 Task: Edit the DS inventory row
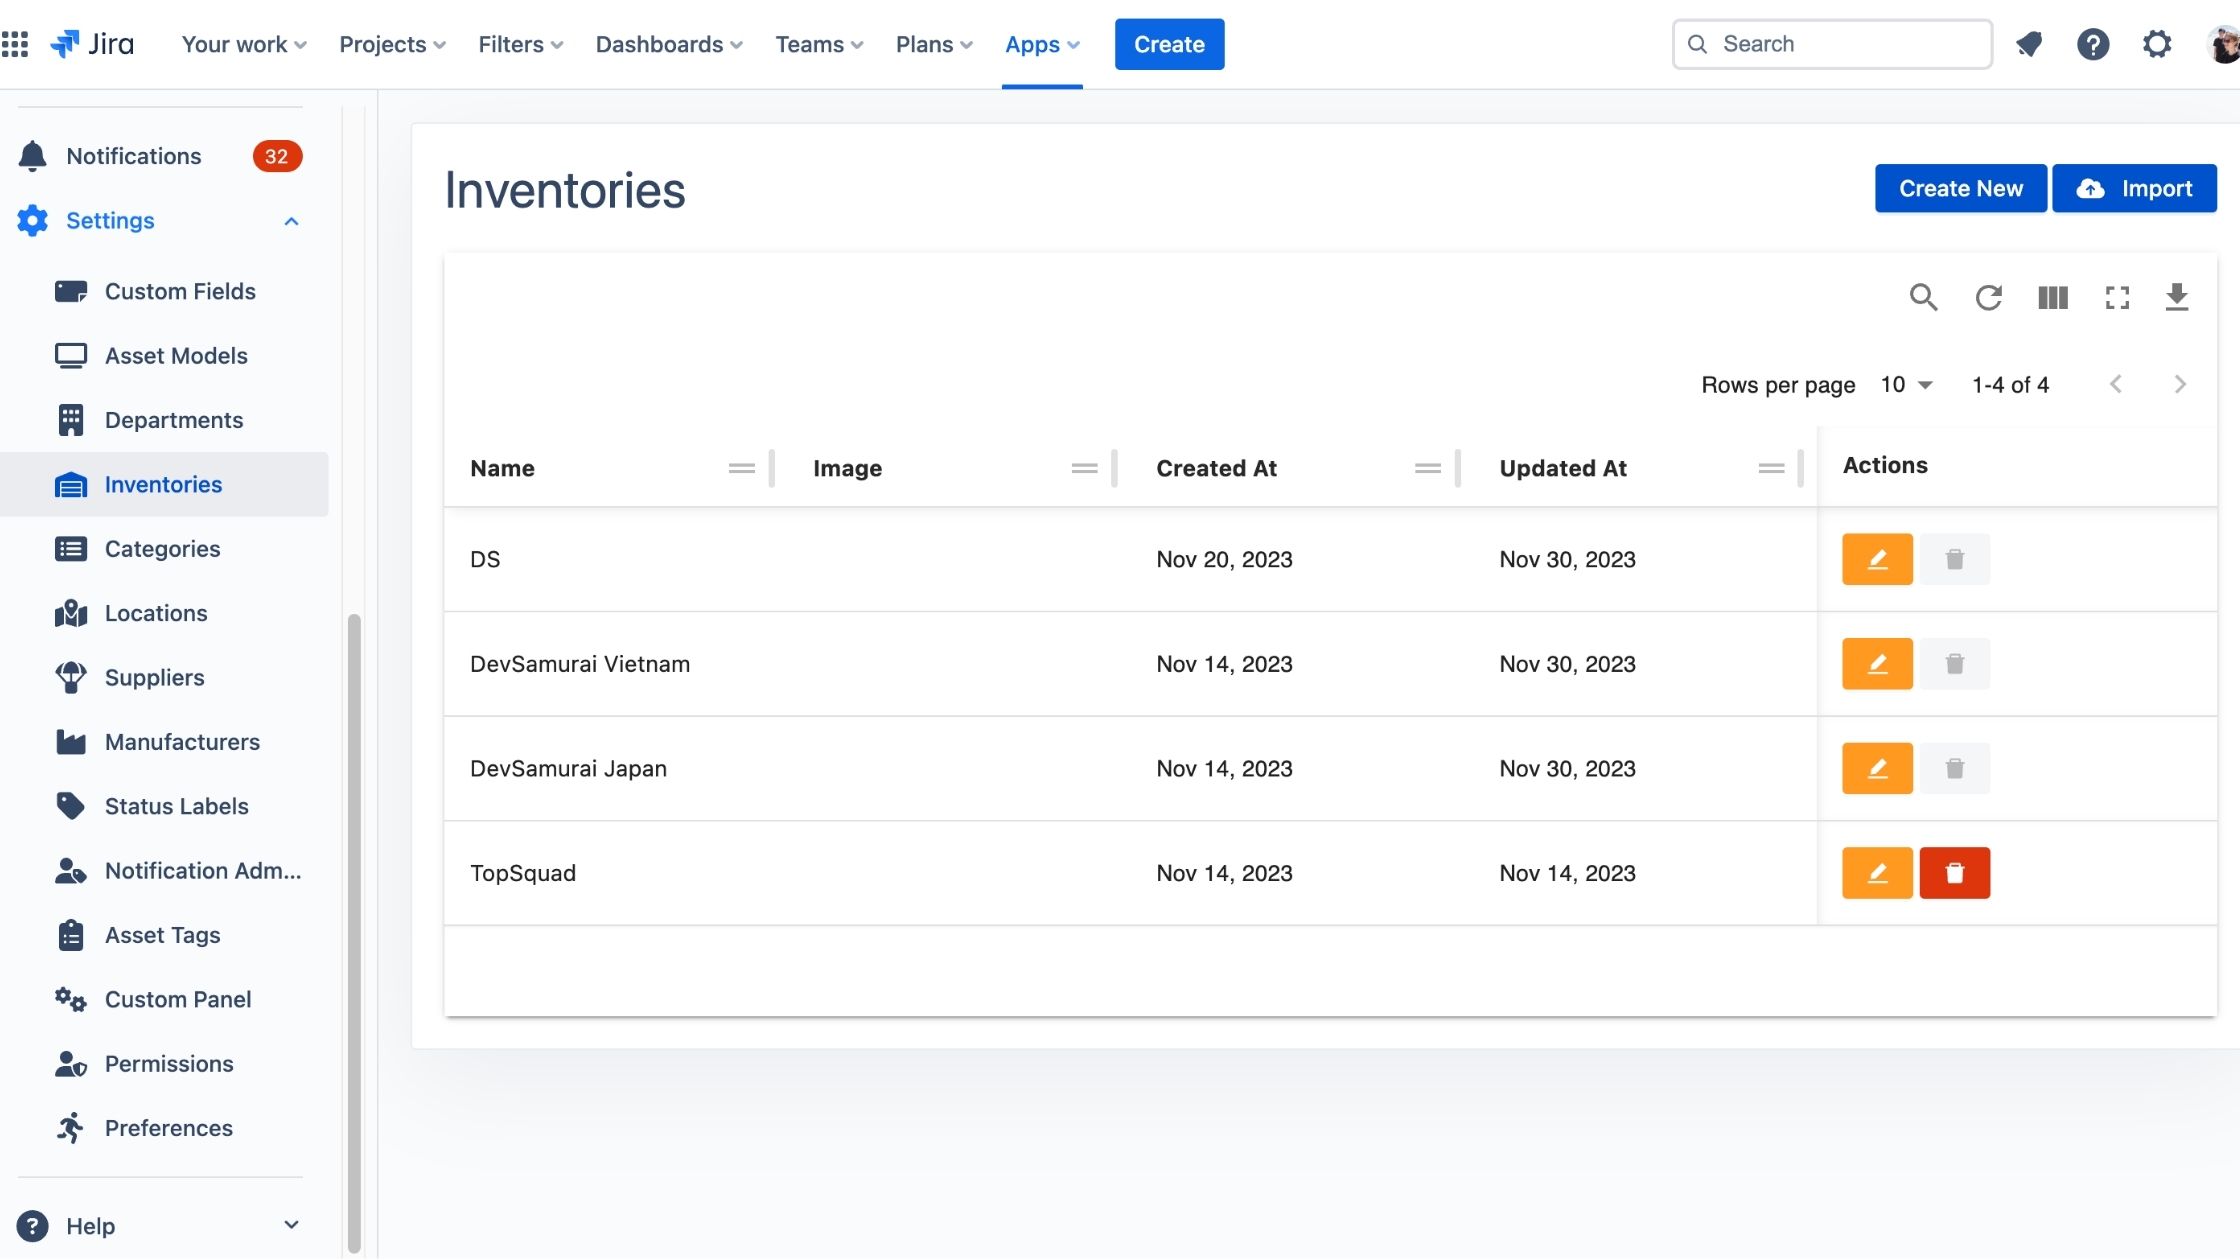1877,559
